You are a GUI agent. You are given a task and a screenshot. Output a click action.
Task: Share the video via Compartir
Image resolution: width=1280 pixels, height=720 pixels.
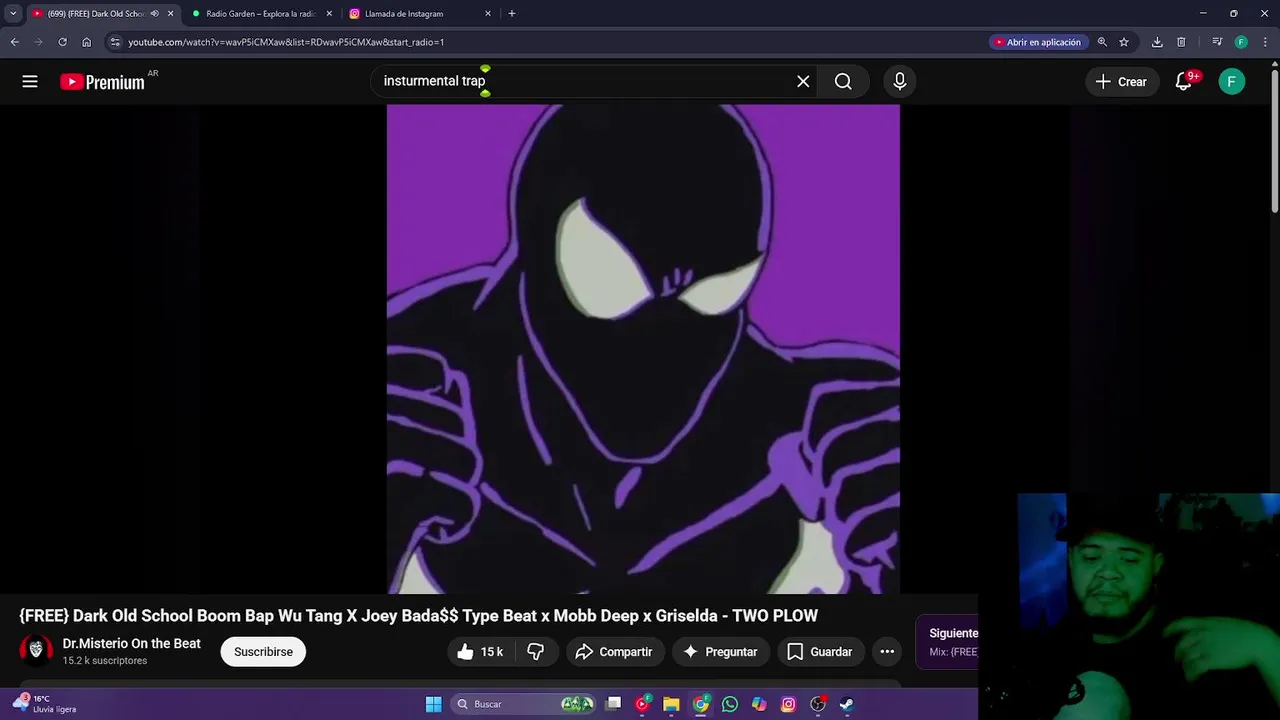coord(614,652)
